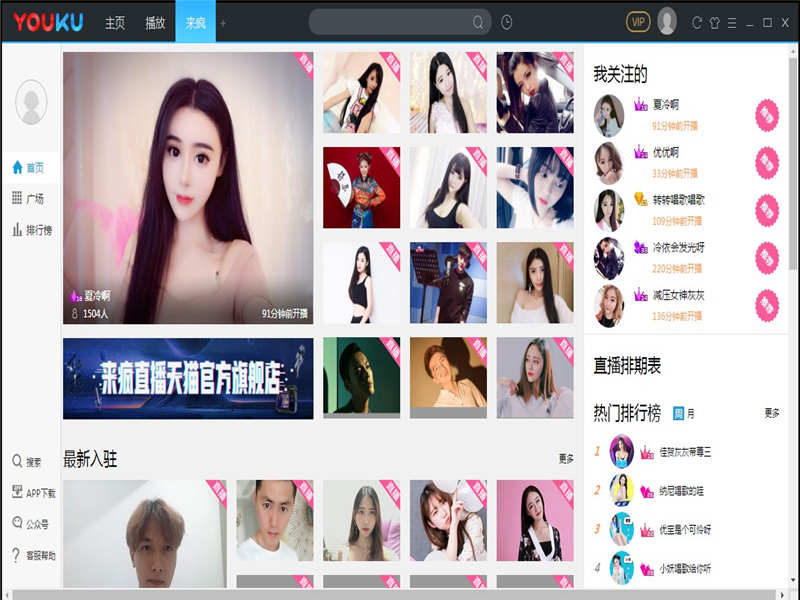Open the user avatar in top bar
Viewport: 800px width, 600px height.
point(667,22)
